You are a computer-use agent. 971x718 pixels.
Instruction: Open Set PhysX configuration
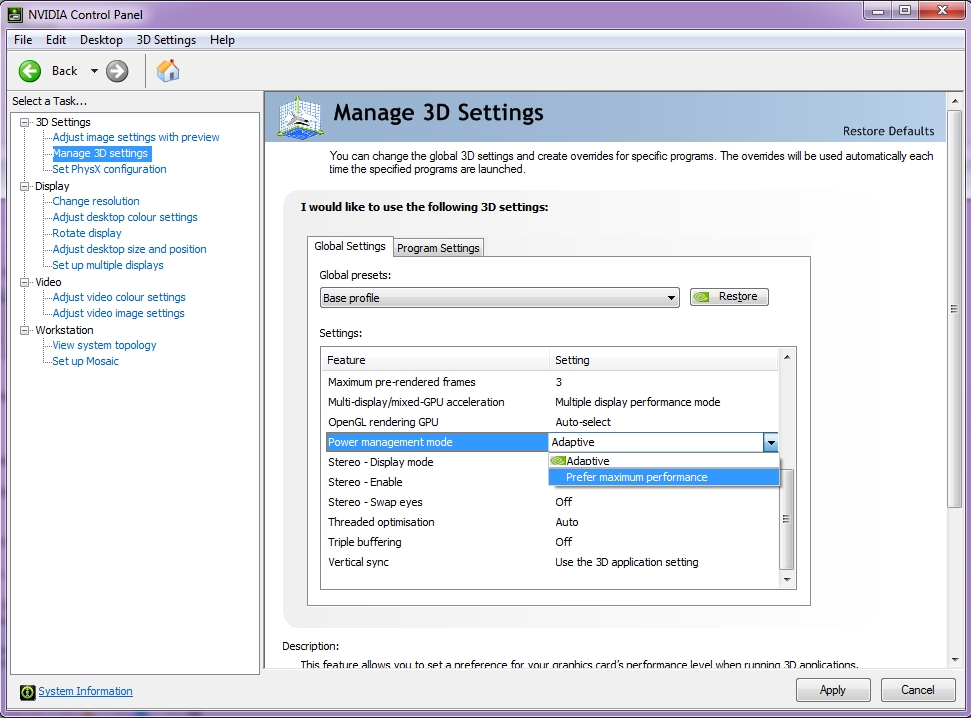[109, 169]
